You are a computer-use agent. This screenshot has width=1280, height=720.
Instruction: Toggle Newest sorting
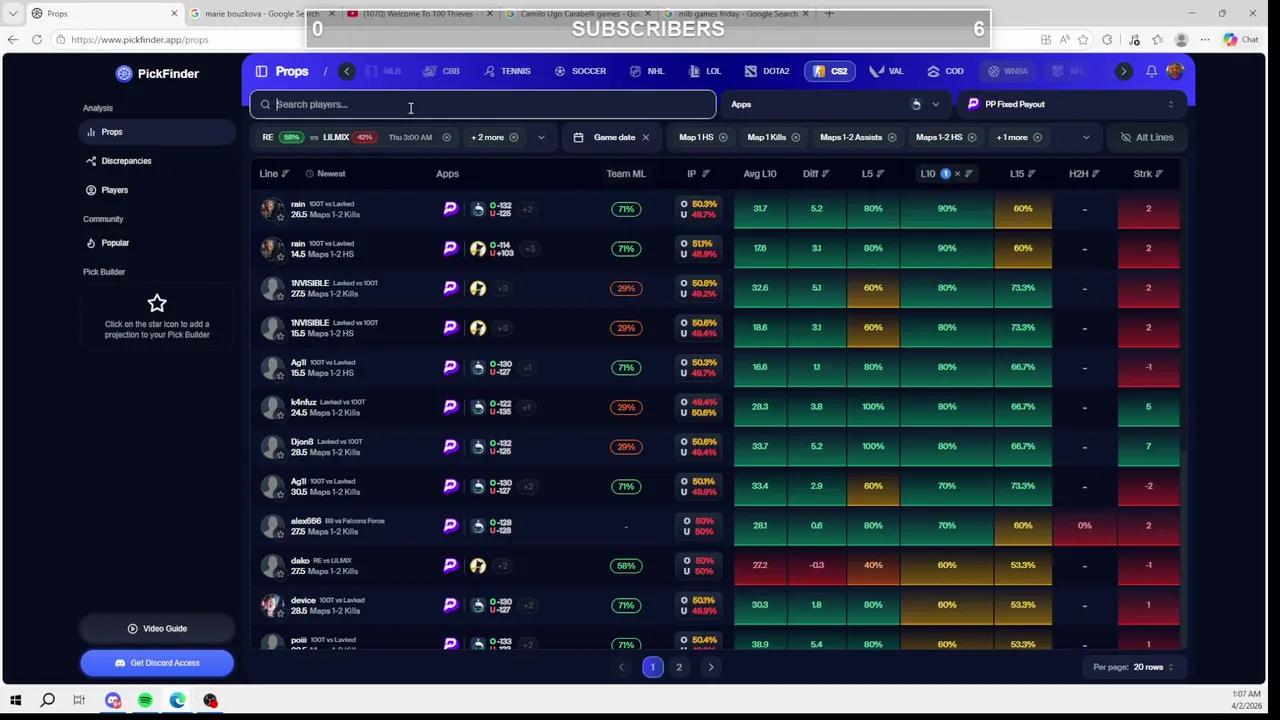point(325,174)
